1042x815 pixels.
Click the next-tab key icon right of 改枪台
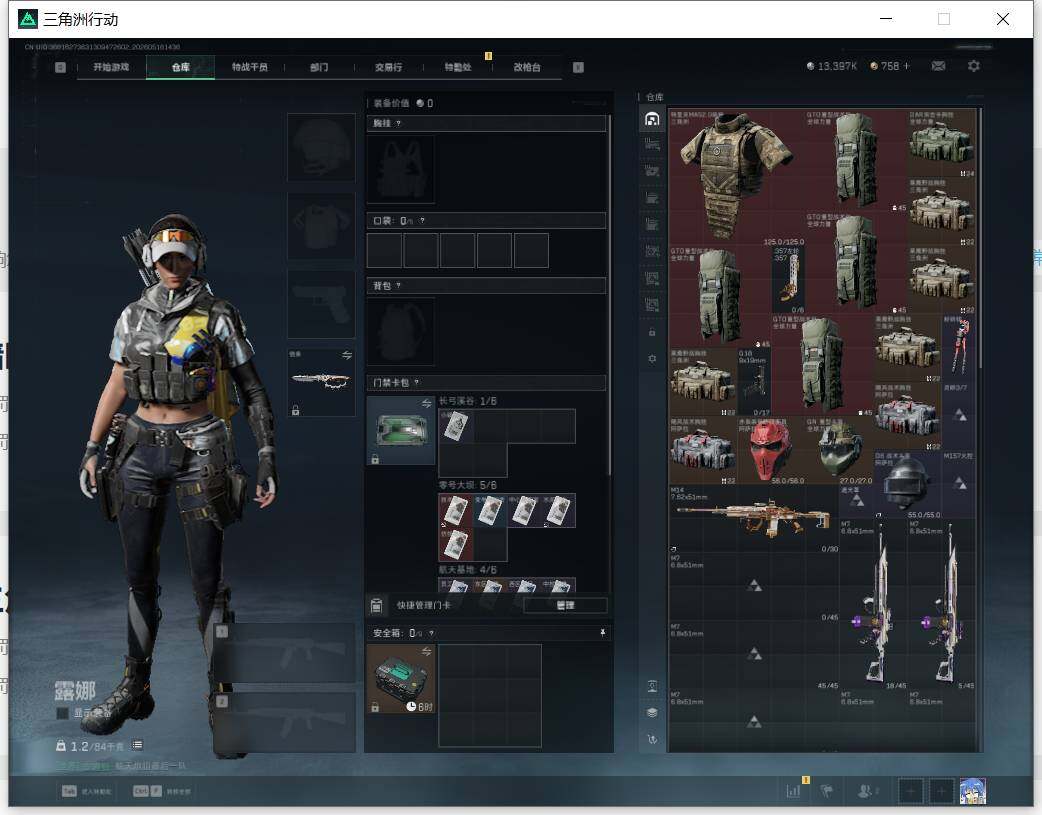click(578, 67)
